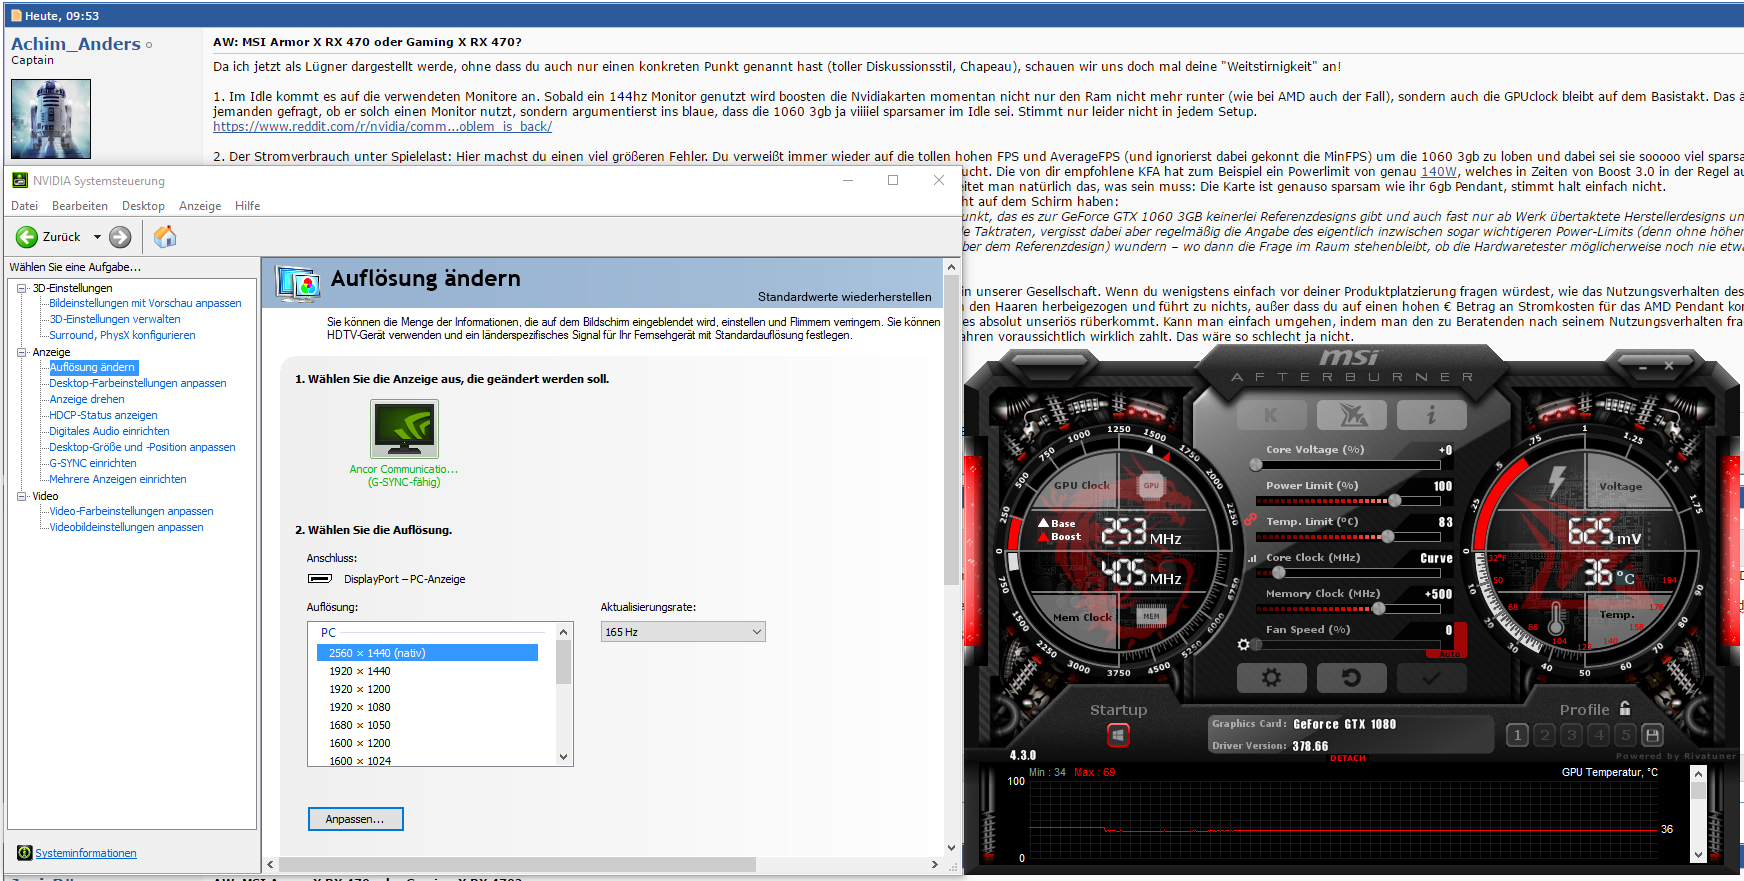The image size is (1744, 881).
Task: Collapse the 3D-Einstellungen tree node
Action: point(21,288)
